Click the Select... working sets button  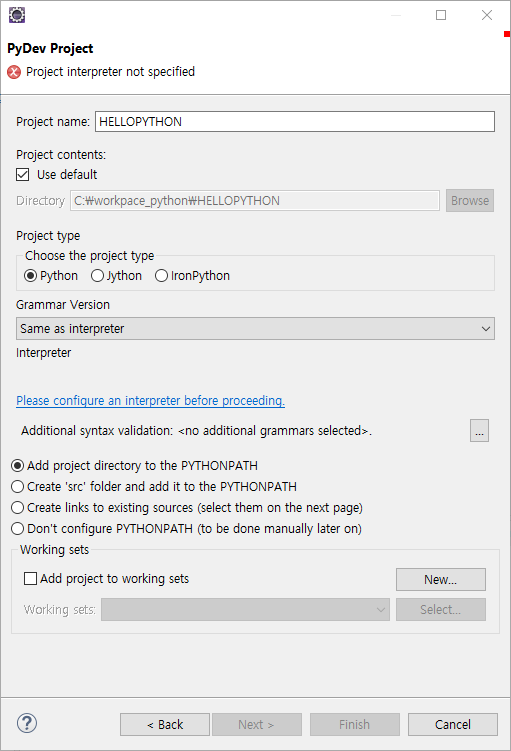tap(441, 609)
